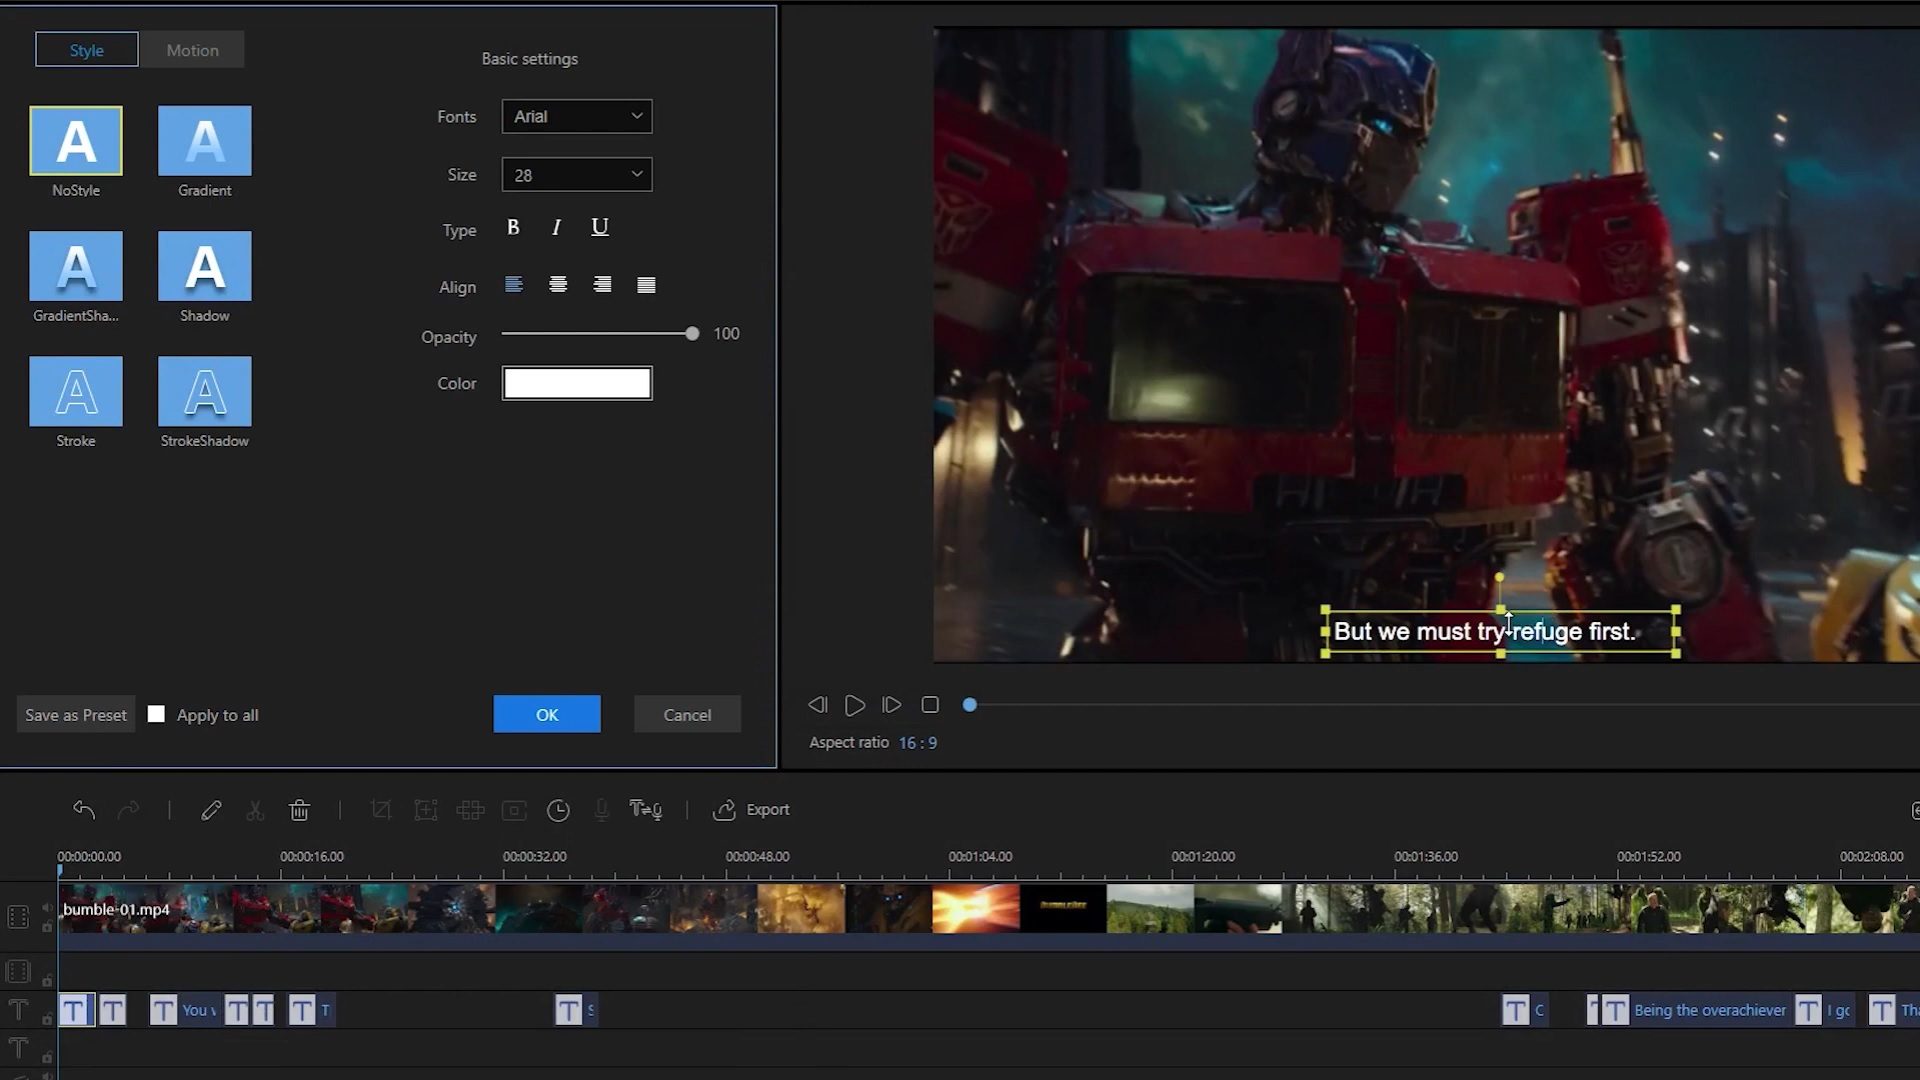This screenshot has width=1920, height=1080.
Task: Select the Edit pencil tool
Action: [212, 810]
